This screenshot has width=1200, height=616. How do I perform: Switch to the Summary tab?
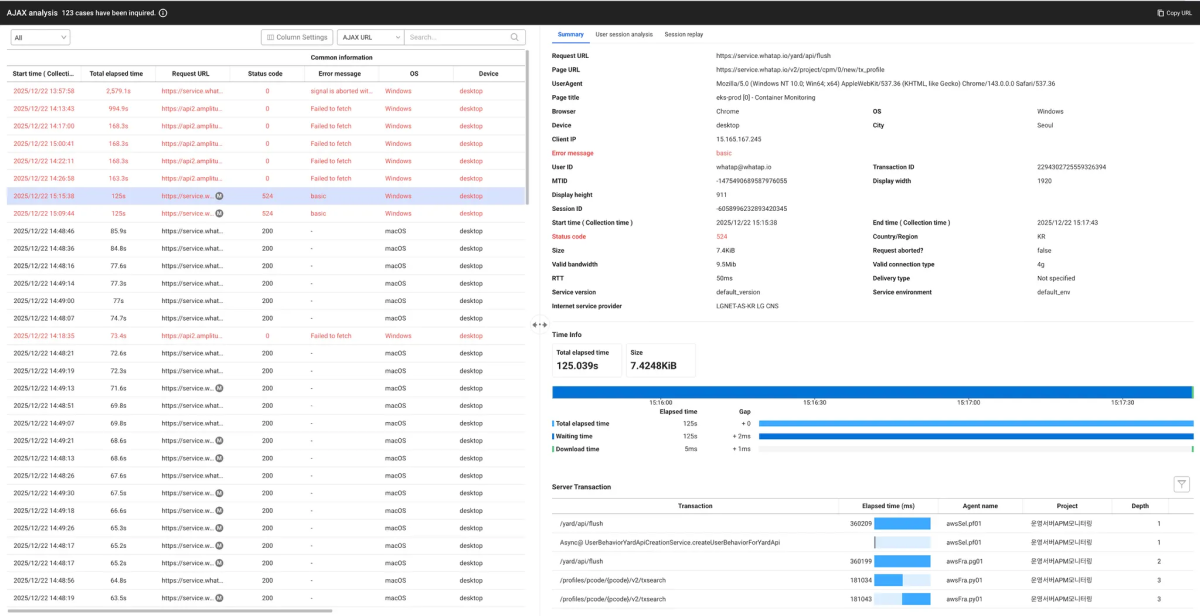[x=570, y=34]
